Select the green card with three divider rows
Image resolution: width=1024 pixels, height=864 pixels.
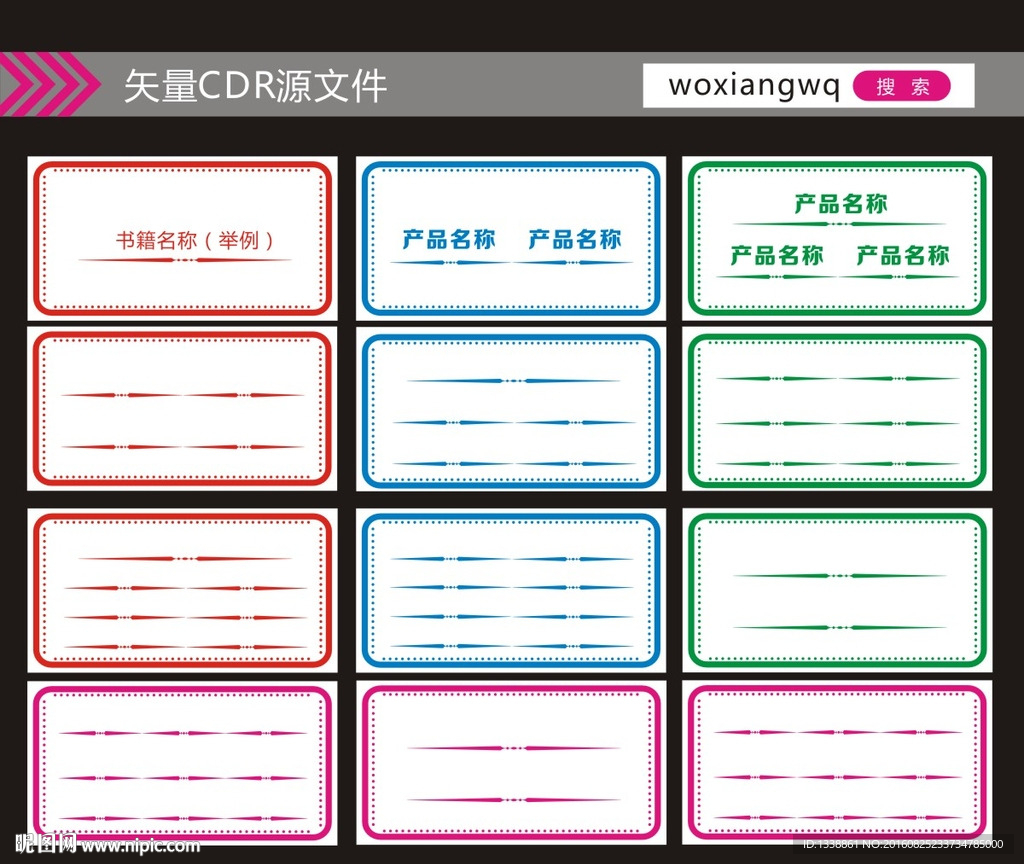click(x=837, y=409)
